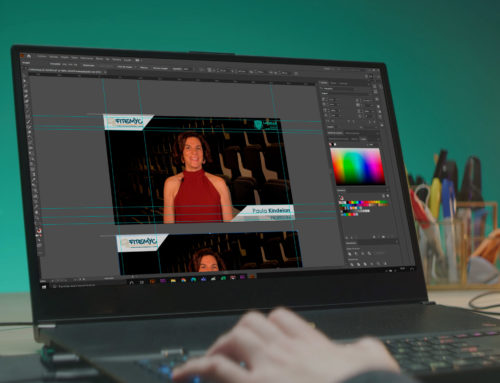Open the arrange documents dropdown in menu bar
Screen dimensions: 500x383
[x=137, y=60]
